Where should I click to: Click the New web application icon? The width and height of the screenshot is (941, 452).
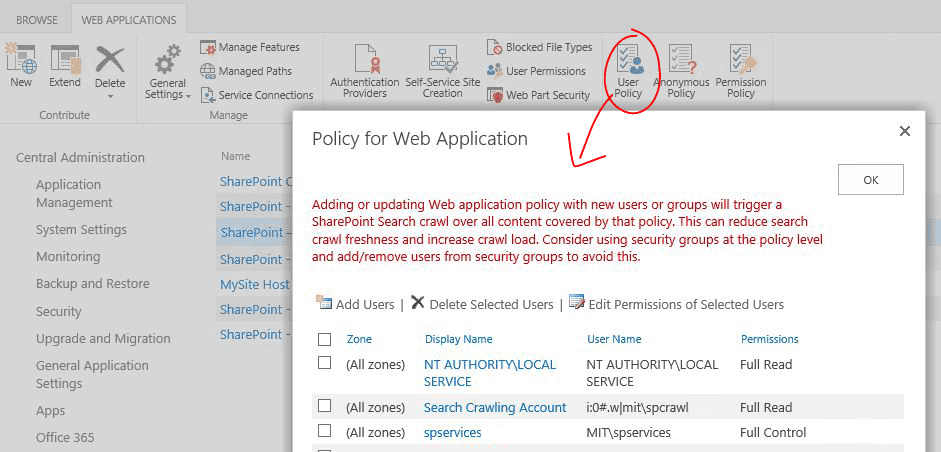[21, 59]
